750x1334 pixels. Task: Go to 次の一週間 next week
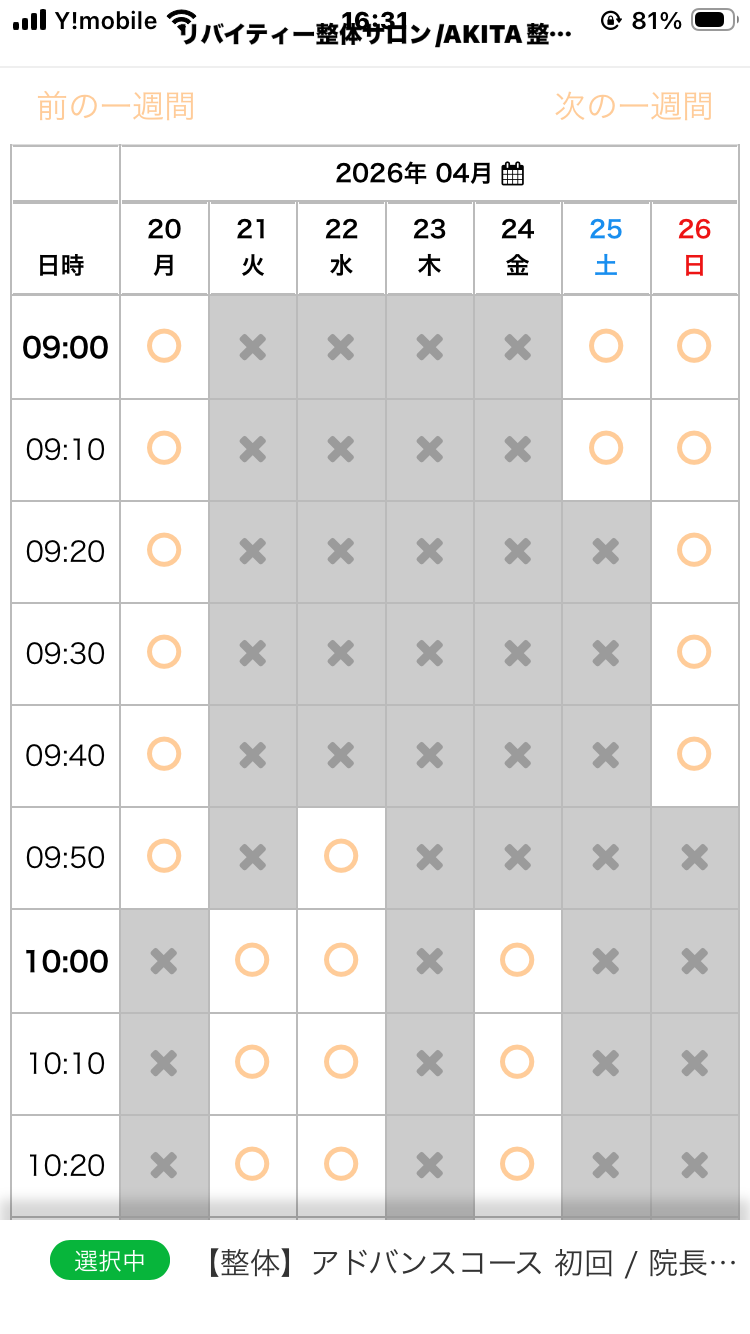[x=633, y=106]
